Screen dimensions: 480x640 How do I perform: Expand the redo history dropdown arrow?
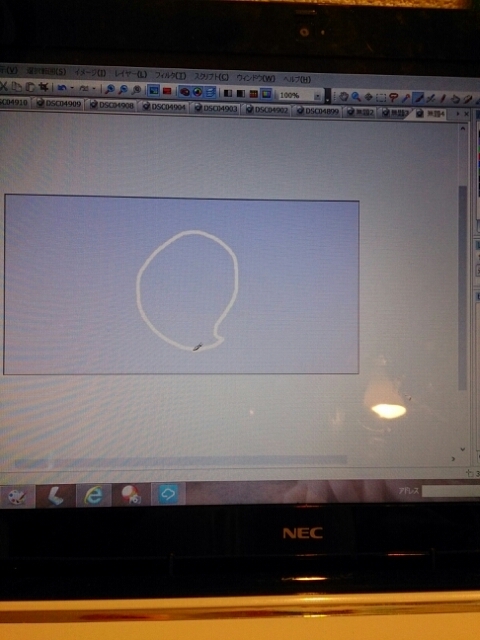94,89
